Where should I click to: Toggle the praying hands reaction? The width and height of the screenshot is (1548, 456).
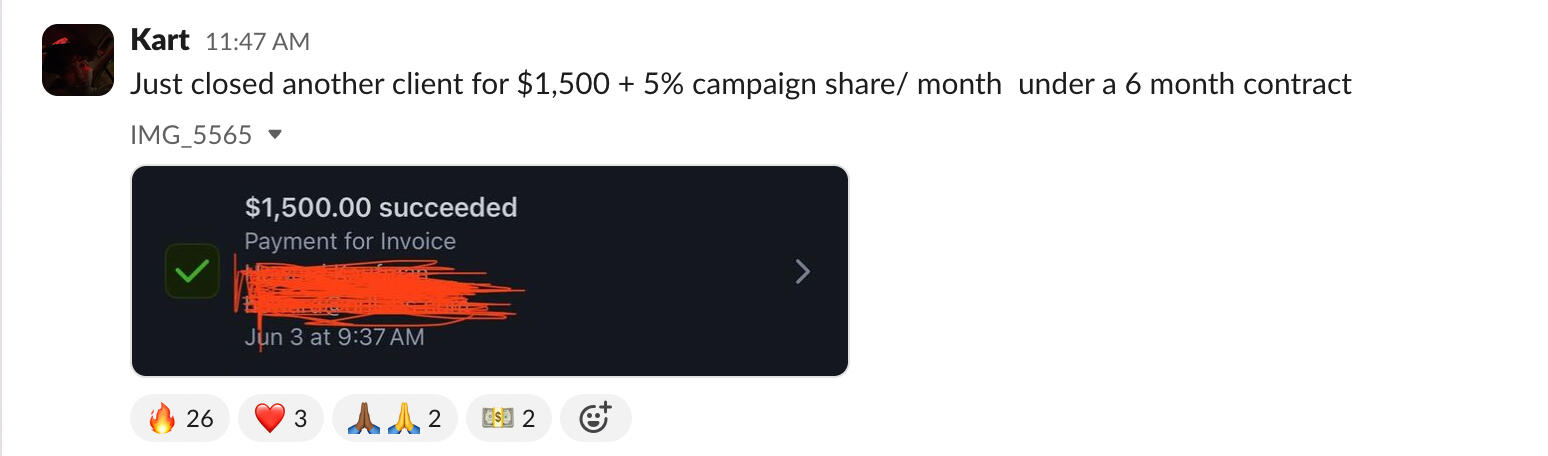tap(394, 418)
